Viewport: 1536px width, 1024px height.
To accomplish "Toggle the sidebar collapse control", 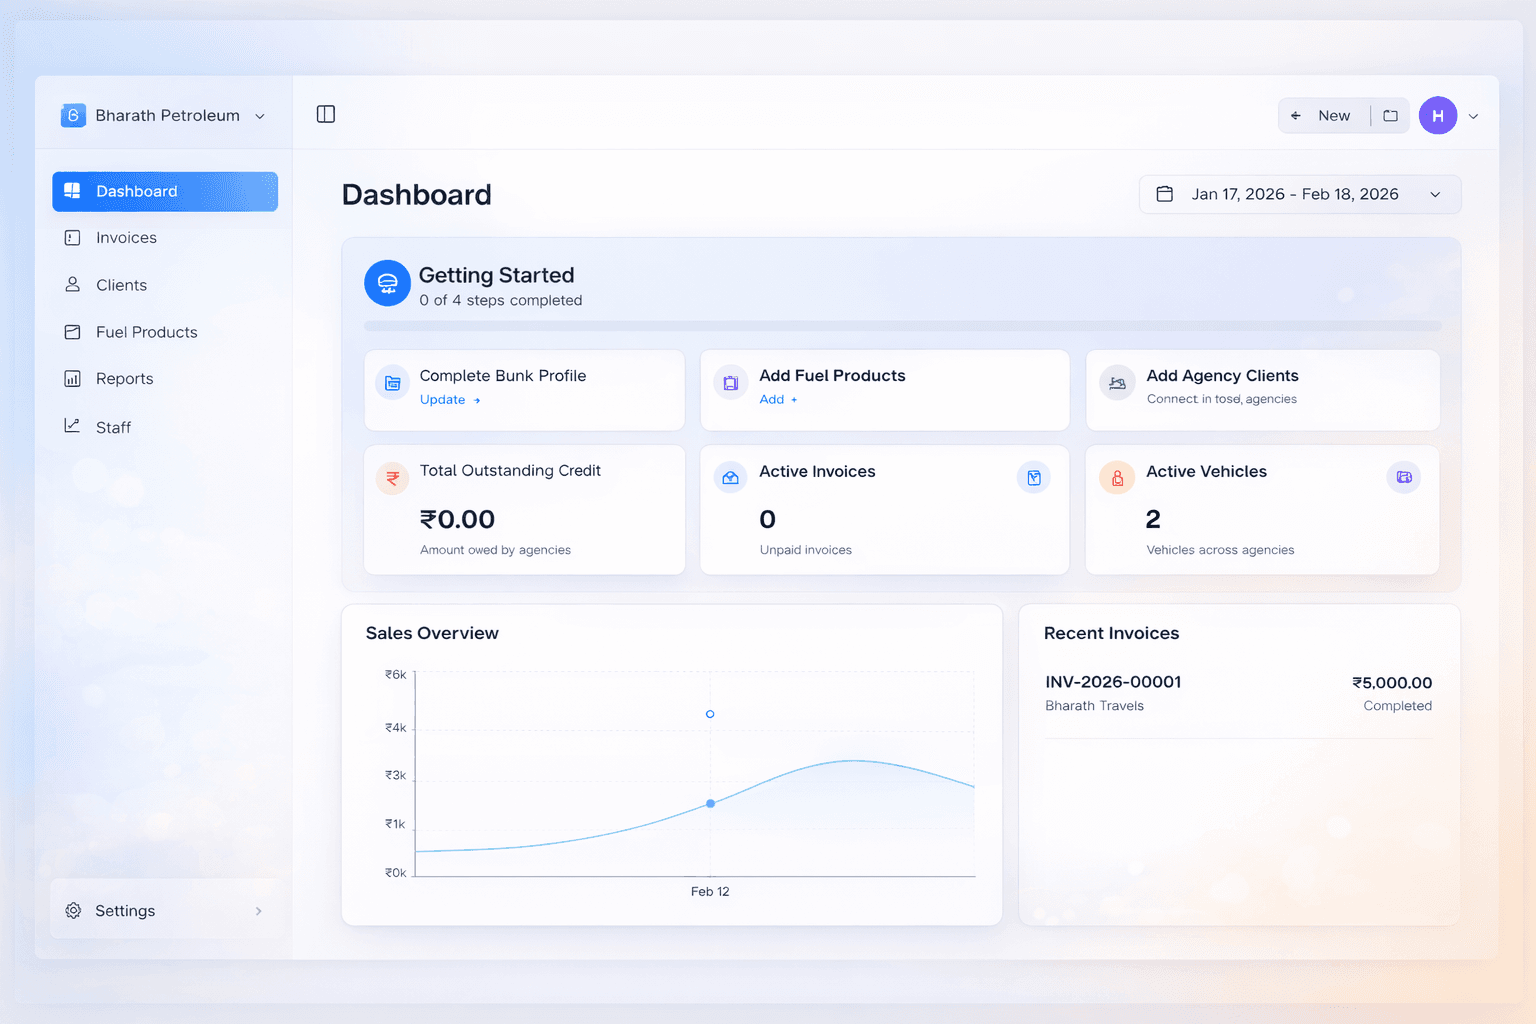I will [326, 114].
